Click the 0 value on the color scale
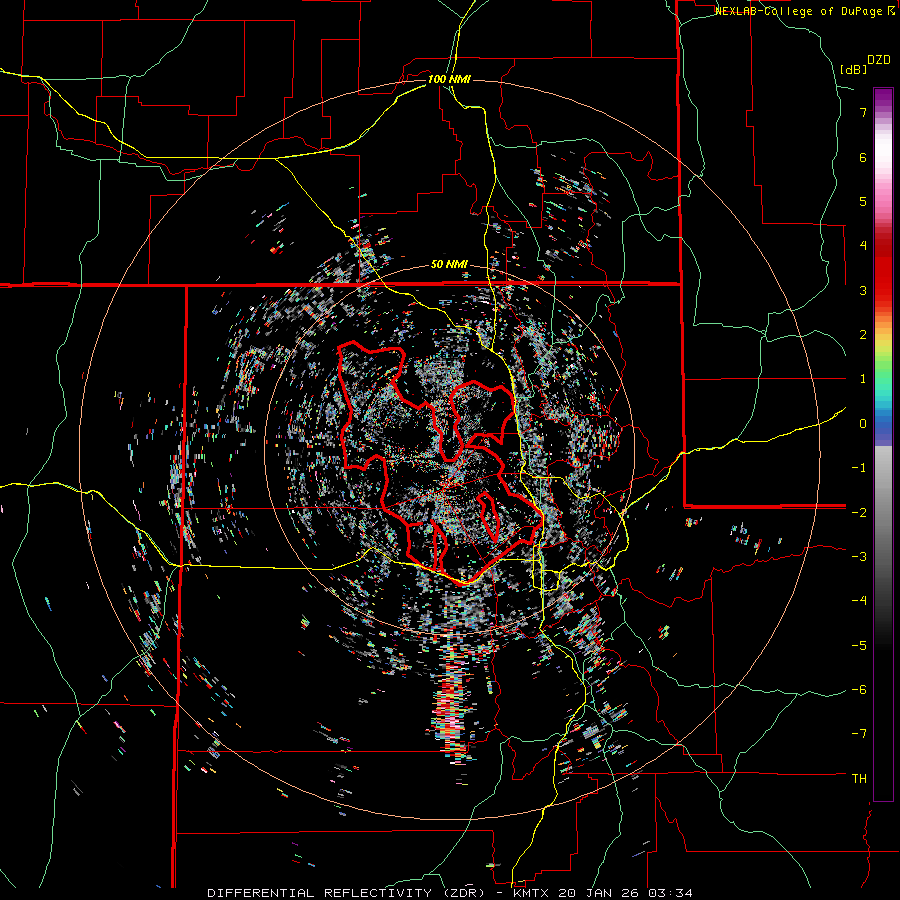 [x=863, y=424]
